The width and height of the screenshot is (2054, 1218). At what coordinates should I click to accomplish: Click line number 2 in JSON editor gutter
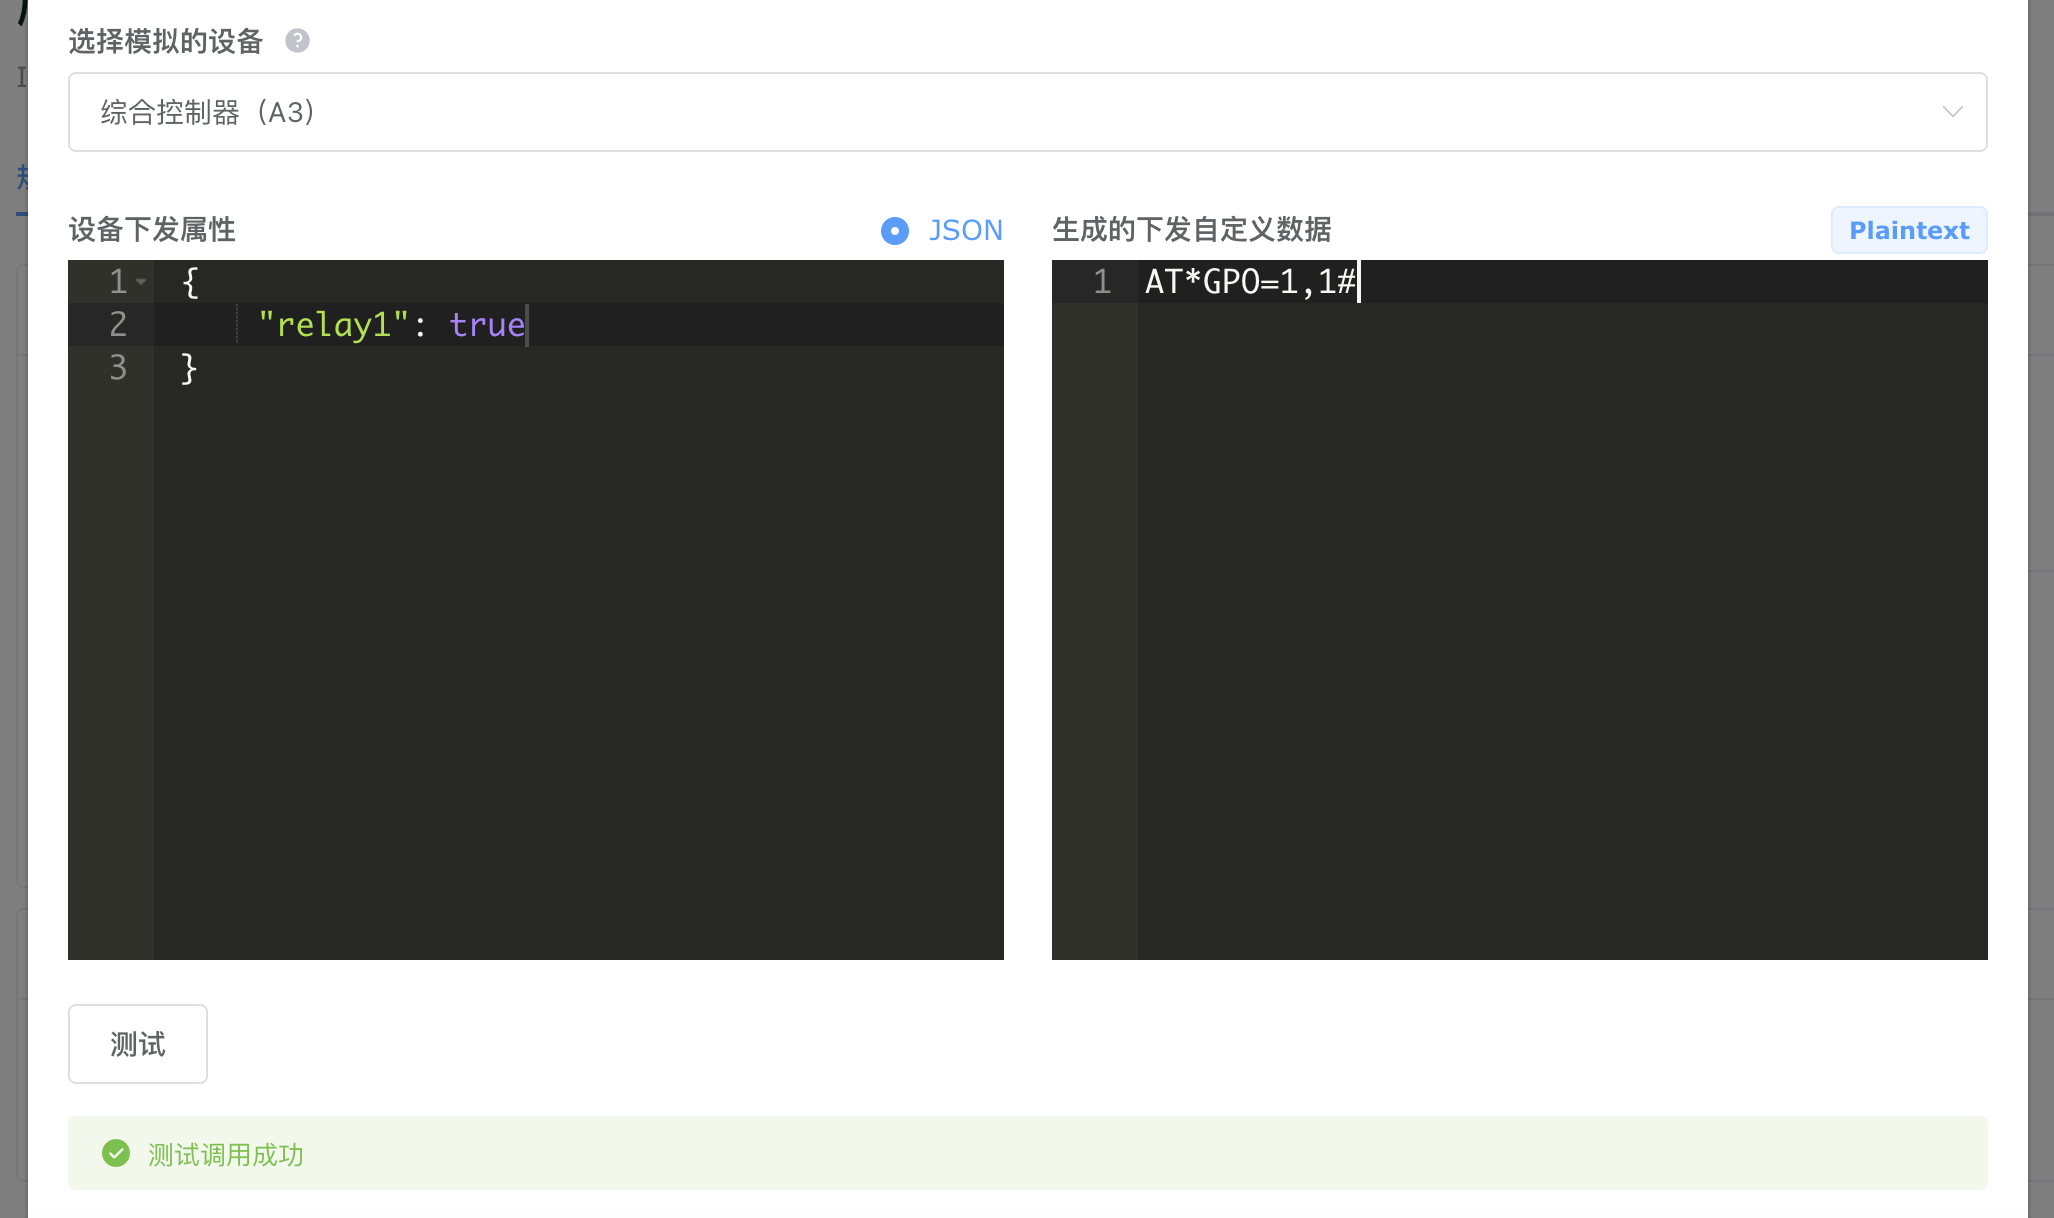point(118,324)
